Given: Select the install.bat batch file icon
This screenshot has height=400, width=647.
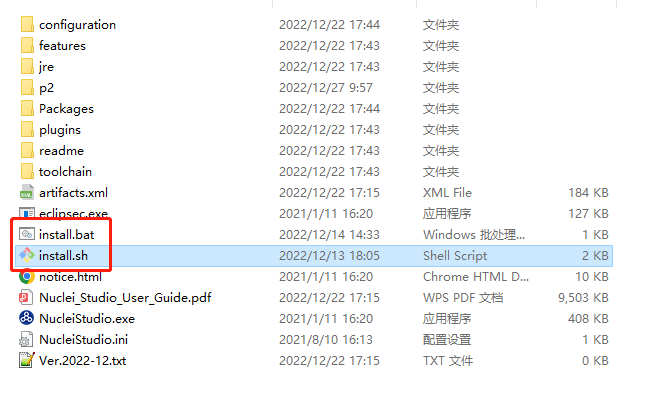Looking at the screenshot, I should [x=27, y=234].
